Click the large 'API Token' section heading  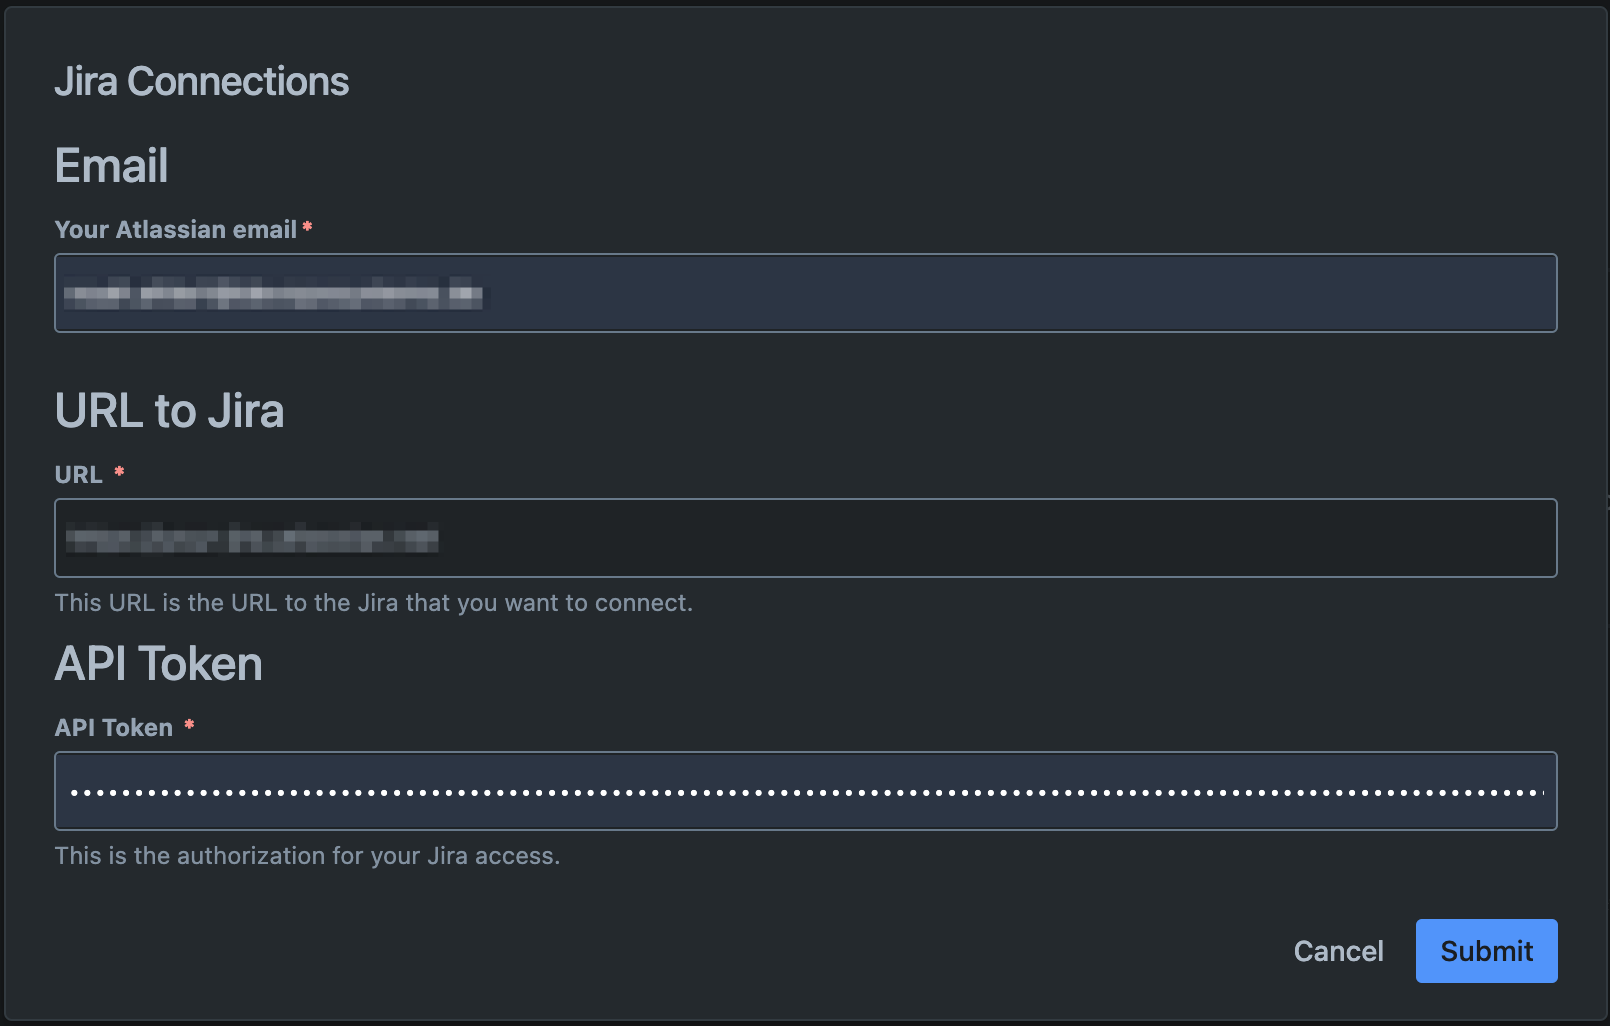(x=158, y=664)
